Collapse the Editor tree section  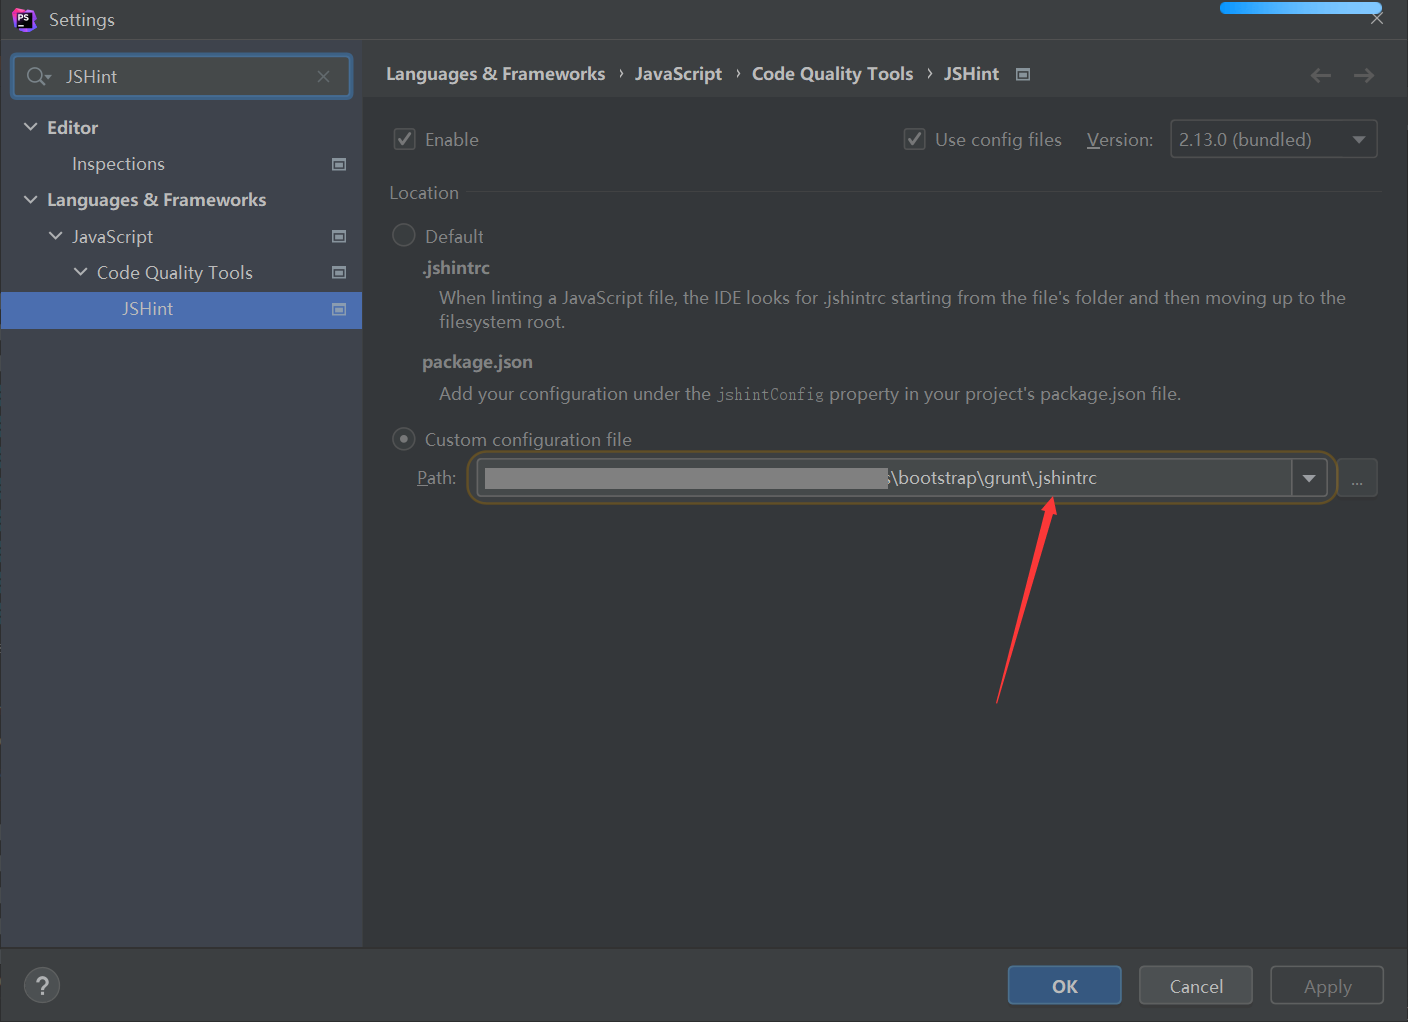(29, 127)
